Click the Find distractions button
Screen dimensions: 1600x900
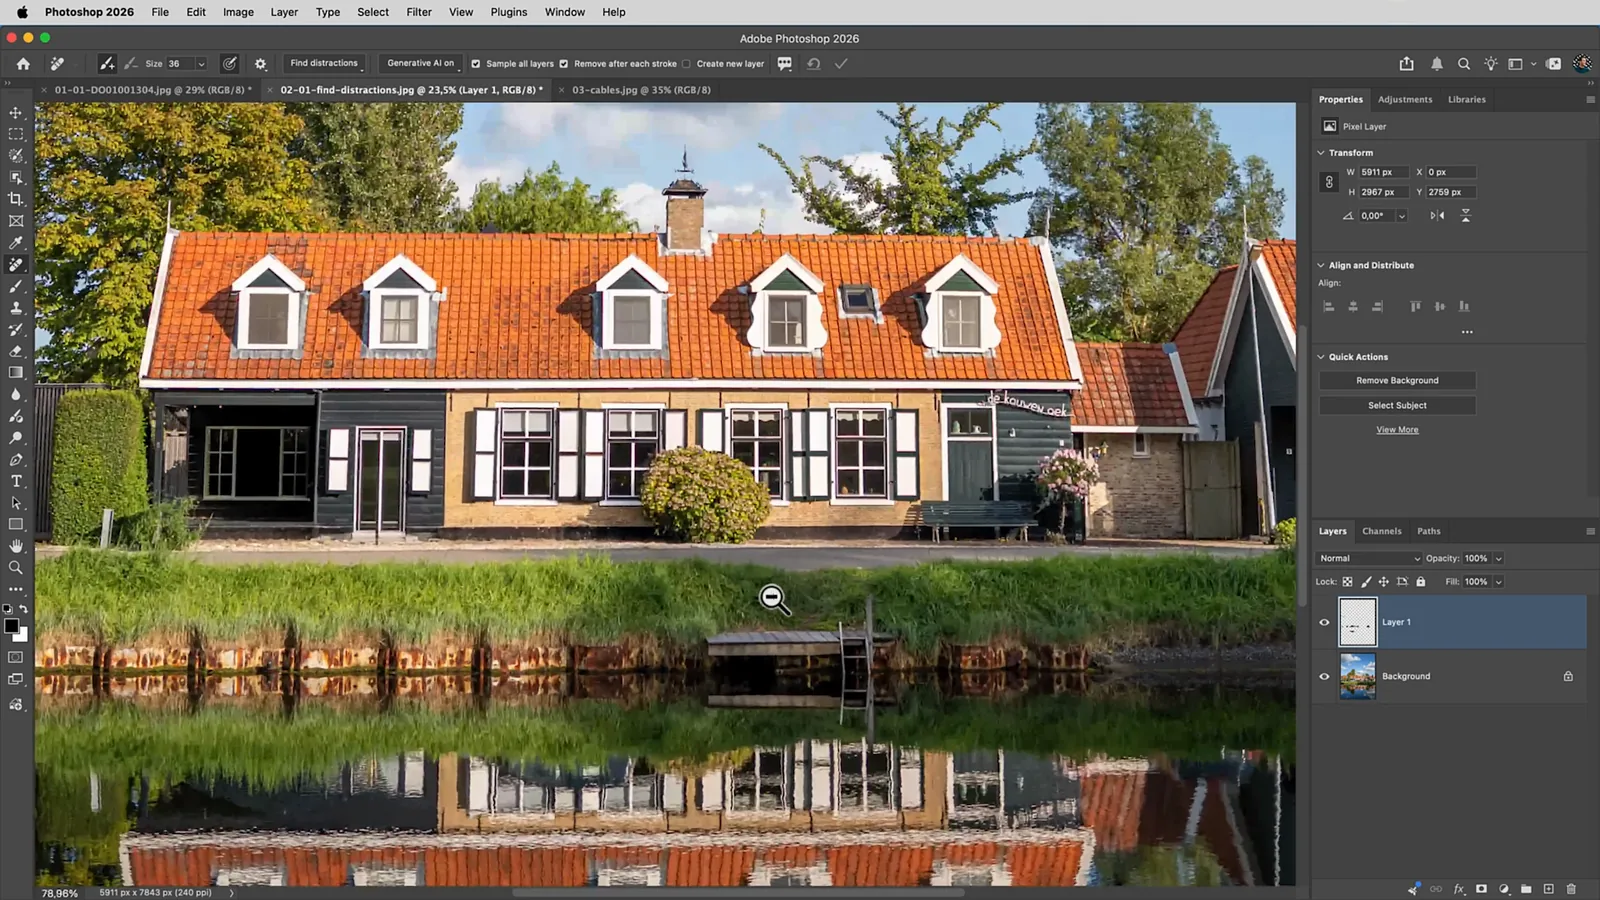[324, 63]
